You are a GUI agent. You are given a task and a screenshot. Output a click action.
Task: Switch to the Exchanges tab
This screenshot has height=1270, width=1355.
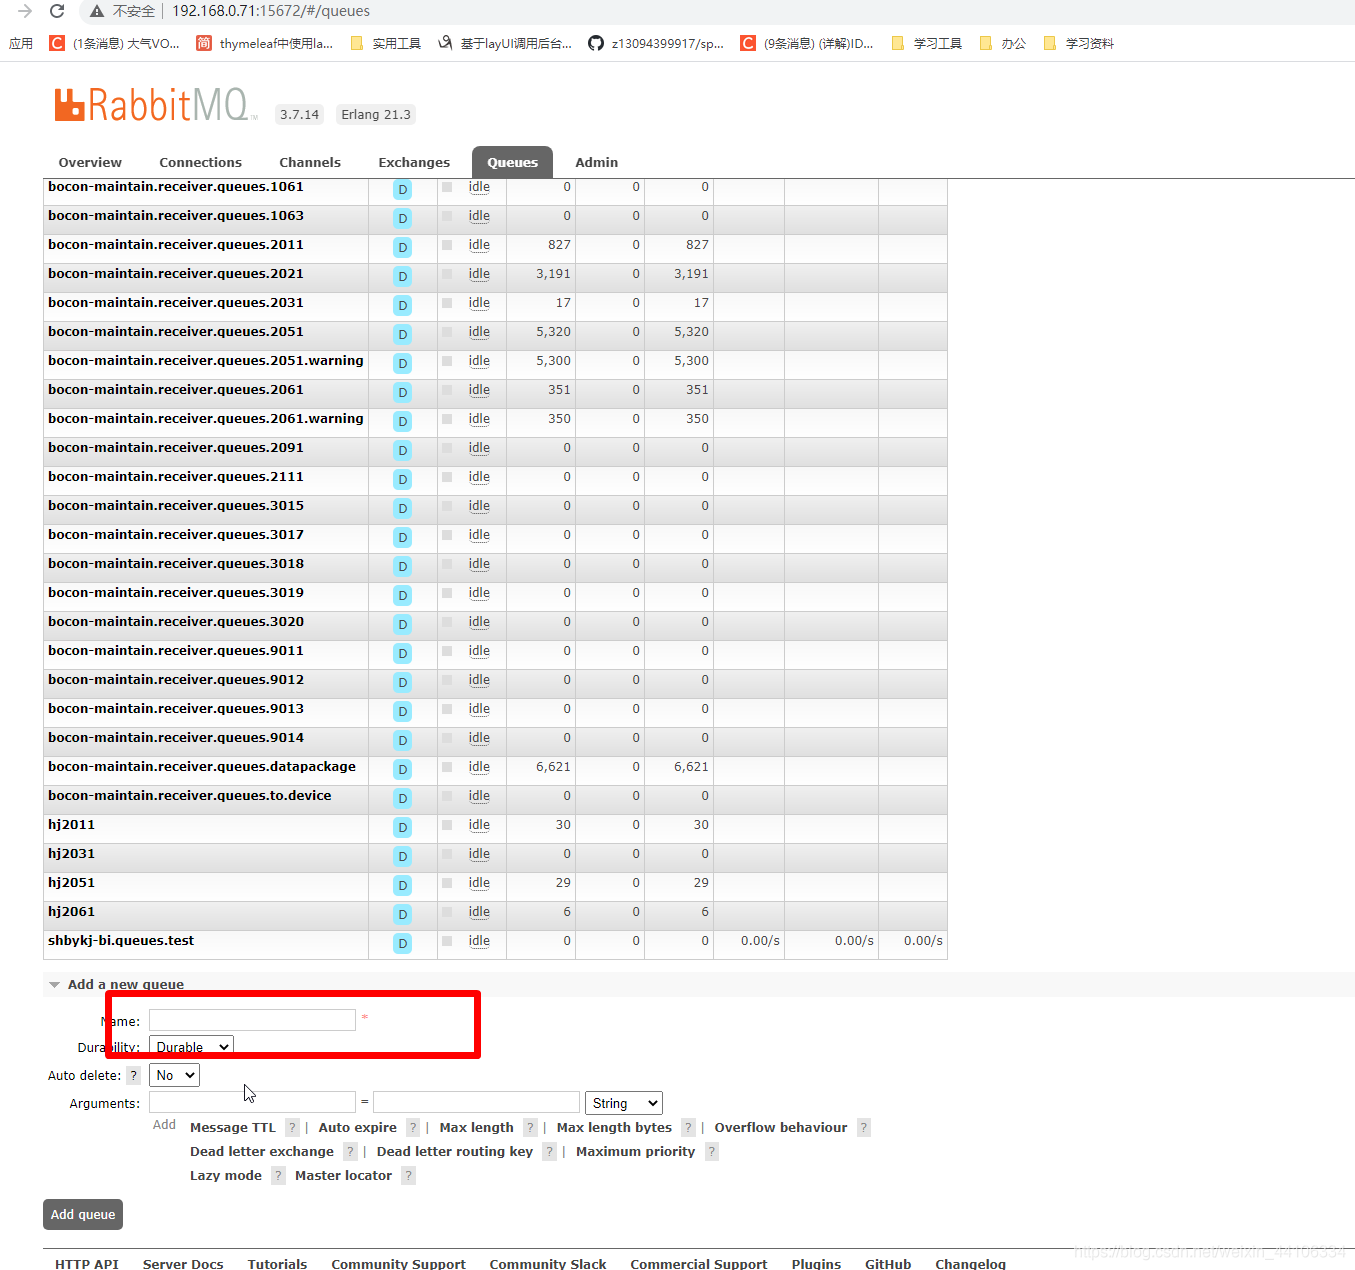click(414, 163)
